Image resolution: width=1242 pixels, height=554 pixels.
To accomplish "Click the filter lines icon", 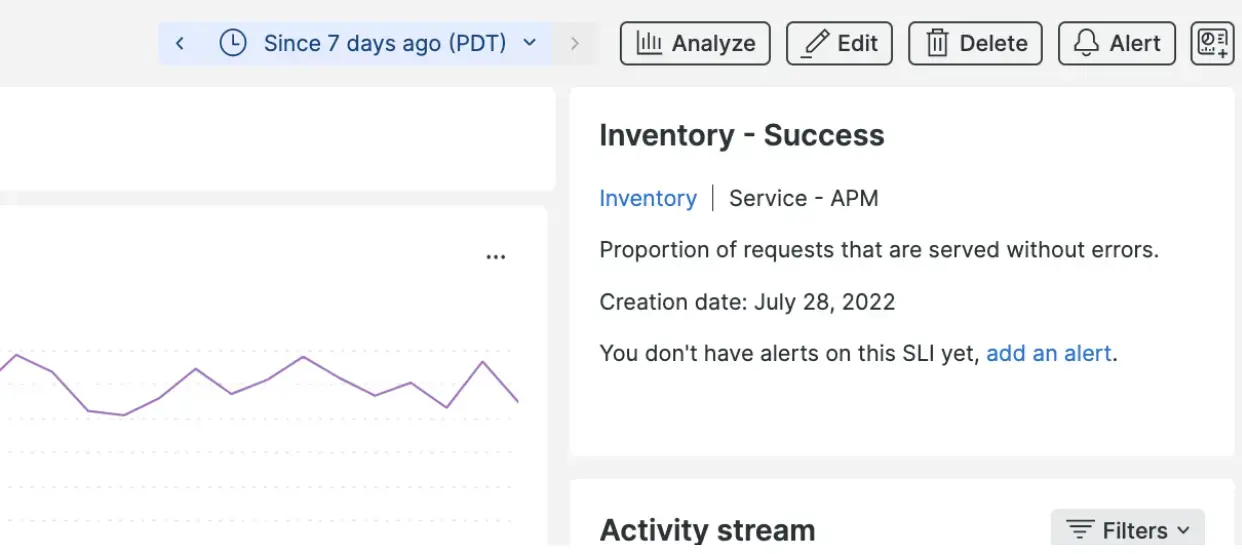I will tap(1079, 530).
